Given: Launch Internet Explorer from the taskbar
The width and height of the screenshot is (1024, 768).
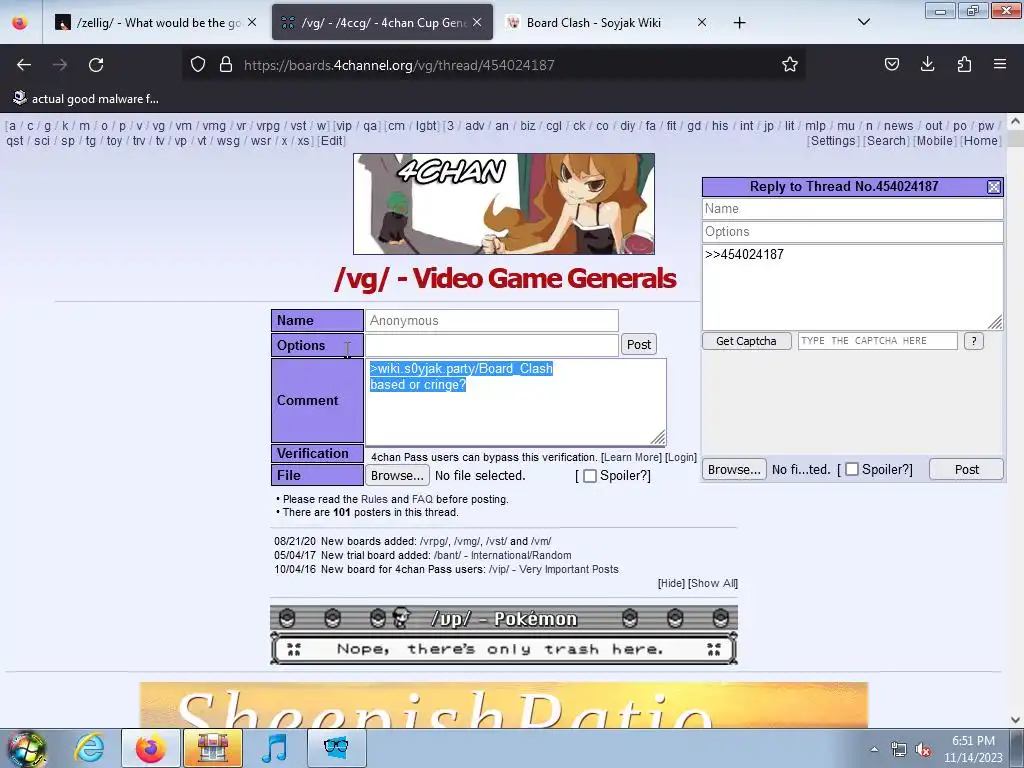Looking at the screenshot, I should click(x=89, y=748).
